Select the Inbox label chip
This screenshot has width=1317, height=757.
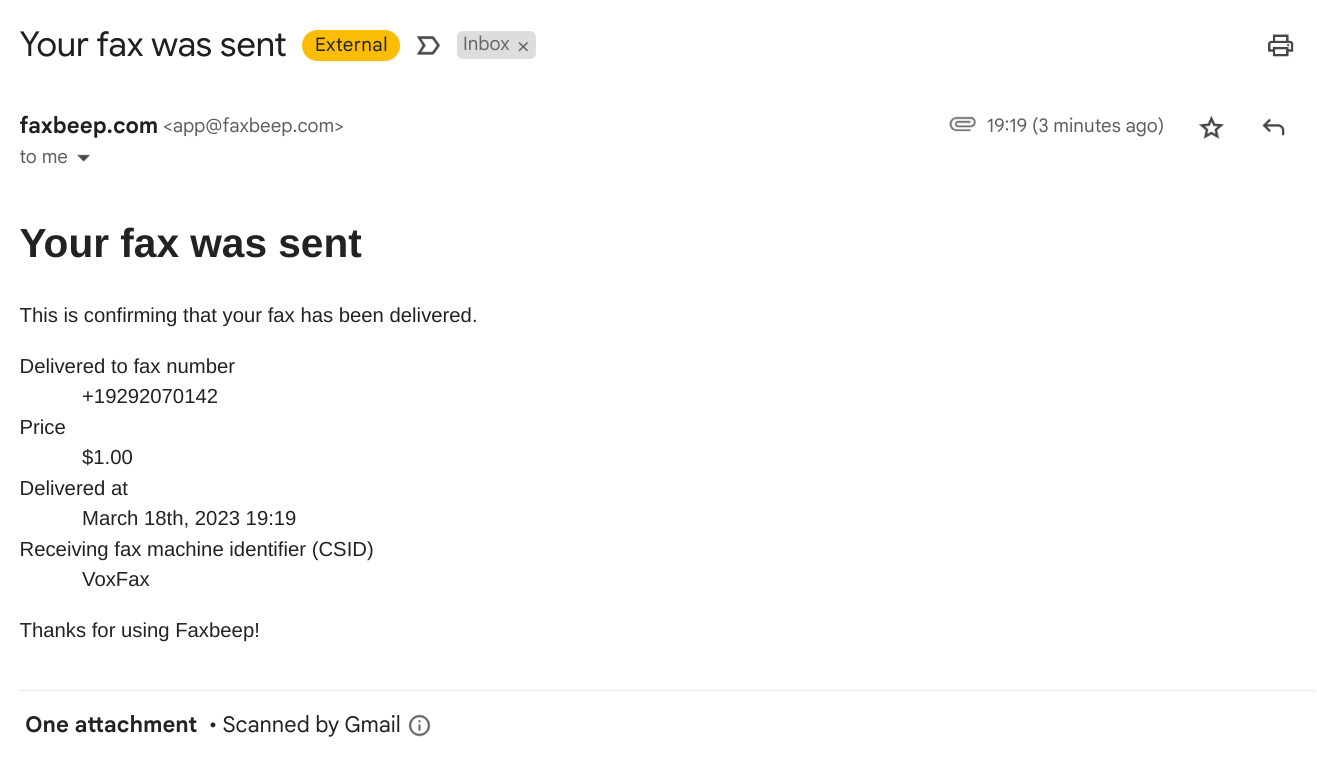pos(486,45)
